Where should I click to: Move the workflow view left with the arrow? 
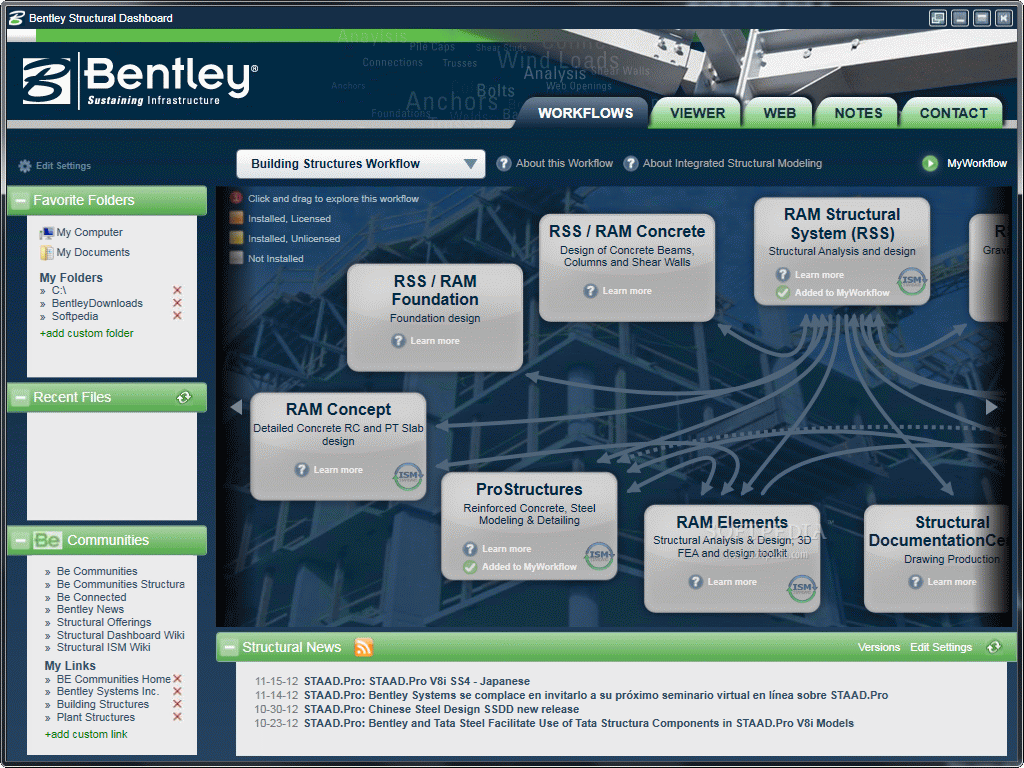(236, 407)
